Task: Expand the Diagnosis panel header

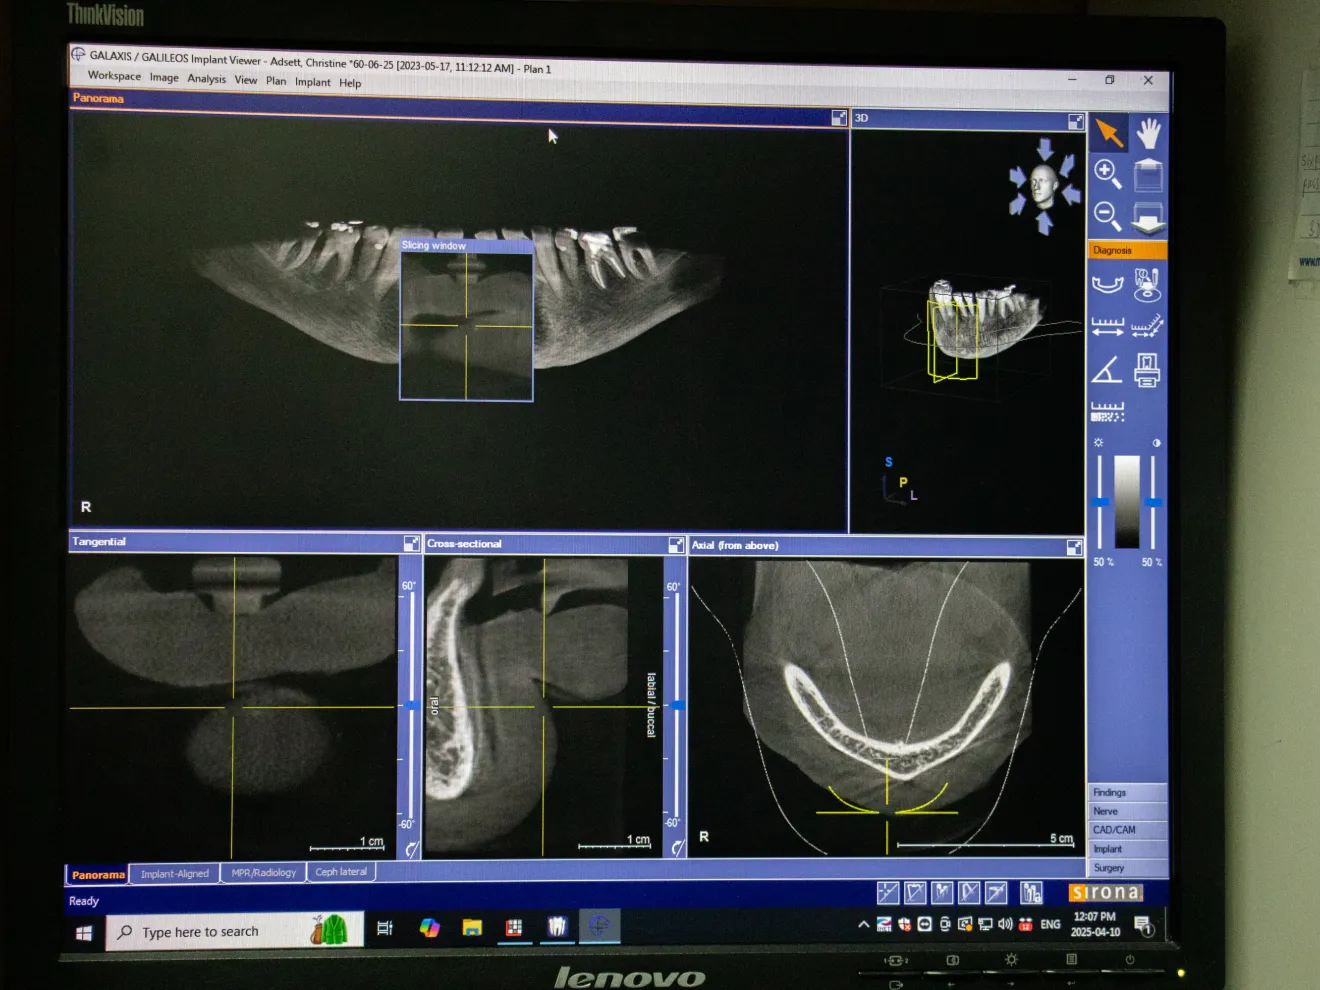Action: [1127, 250]
